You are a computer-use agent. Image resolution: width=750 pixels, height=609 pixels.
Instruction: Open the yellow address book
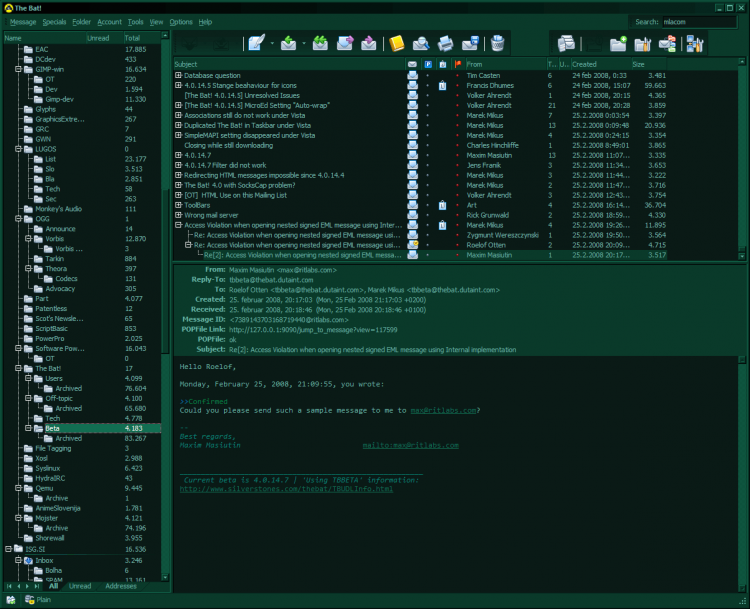click(x=397, y=43)
